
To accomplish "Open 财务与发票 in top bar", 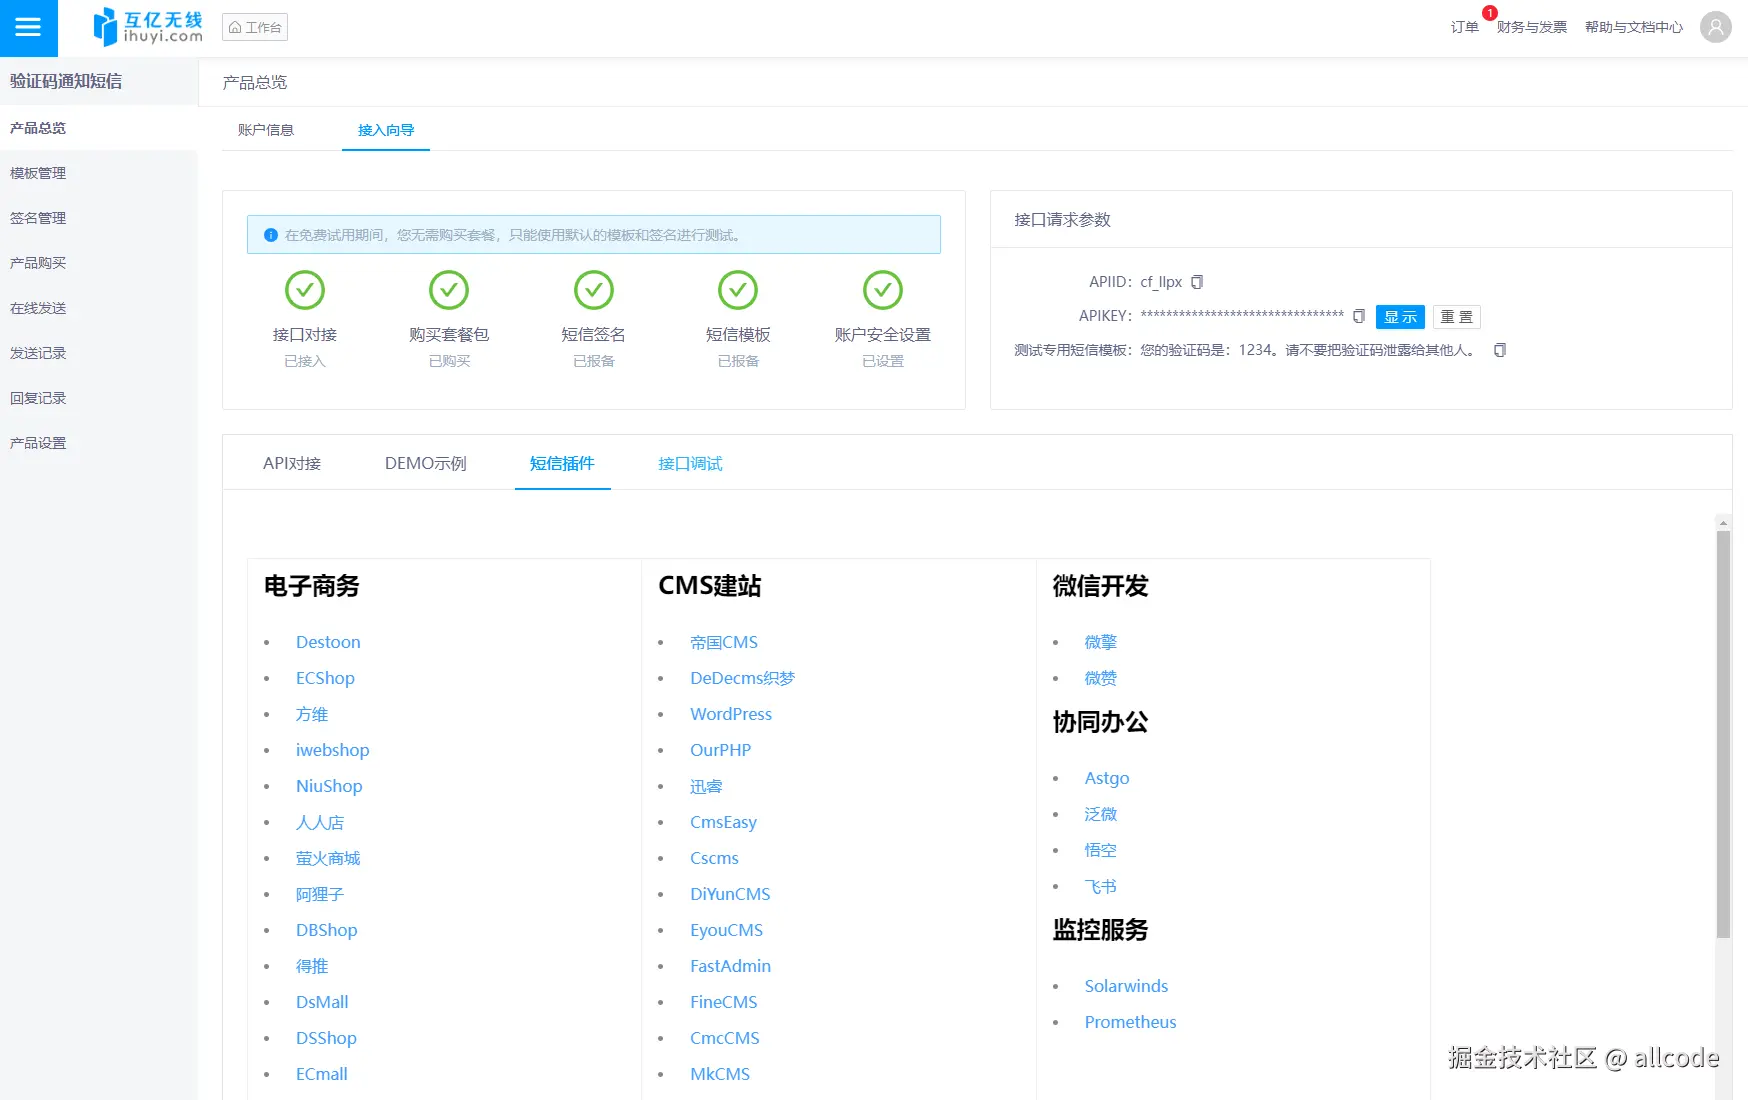I will coord(1532,27).
